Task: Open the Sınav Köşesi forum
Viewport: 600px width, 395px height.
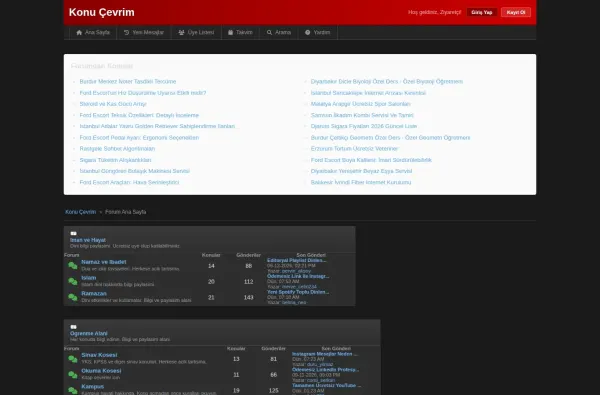Action: point(99,355)
